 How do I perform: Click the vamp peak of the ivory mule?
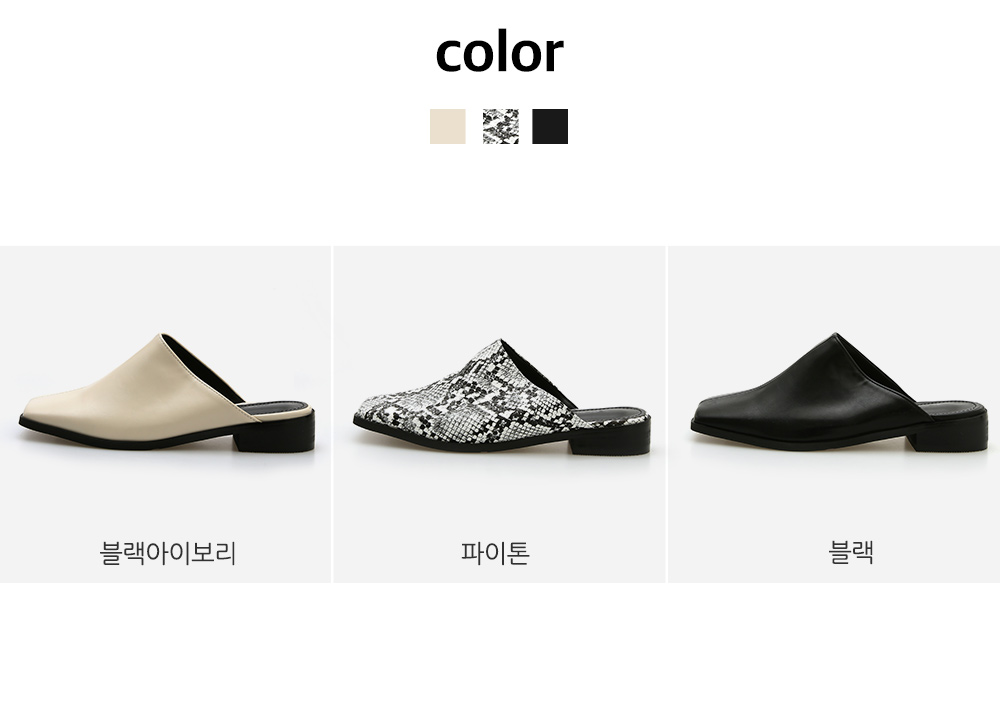(x=161, y=338)
